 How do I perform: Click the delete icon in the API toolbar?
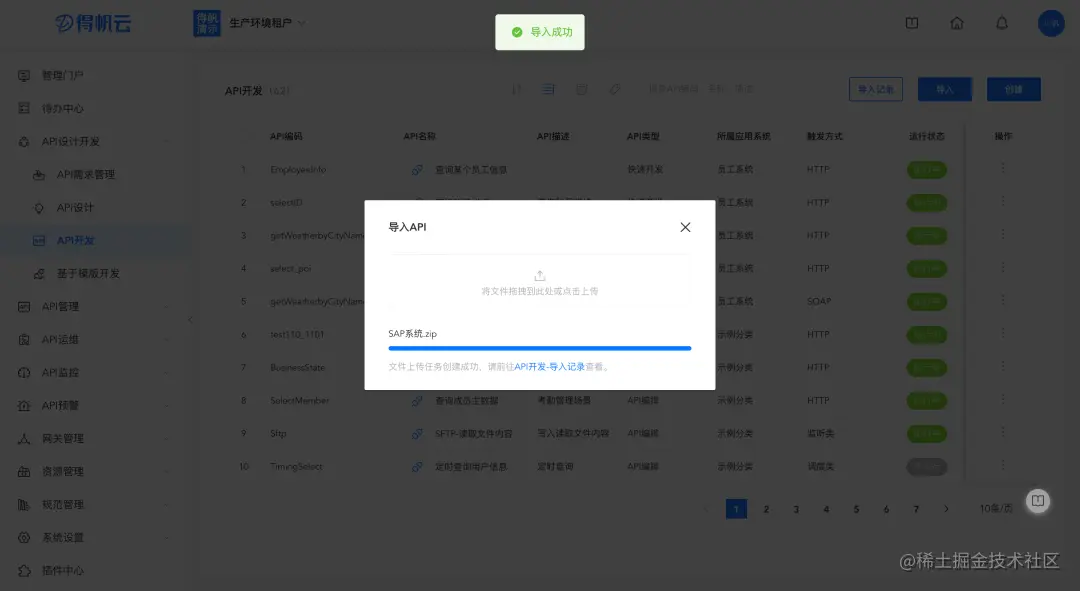click(x=581, y=89)
